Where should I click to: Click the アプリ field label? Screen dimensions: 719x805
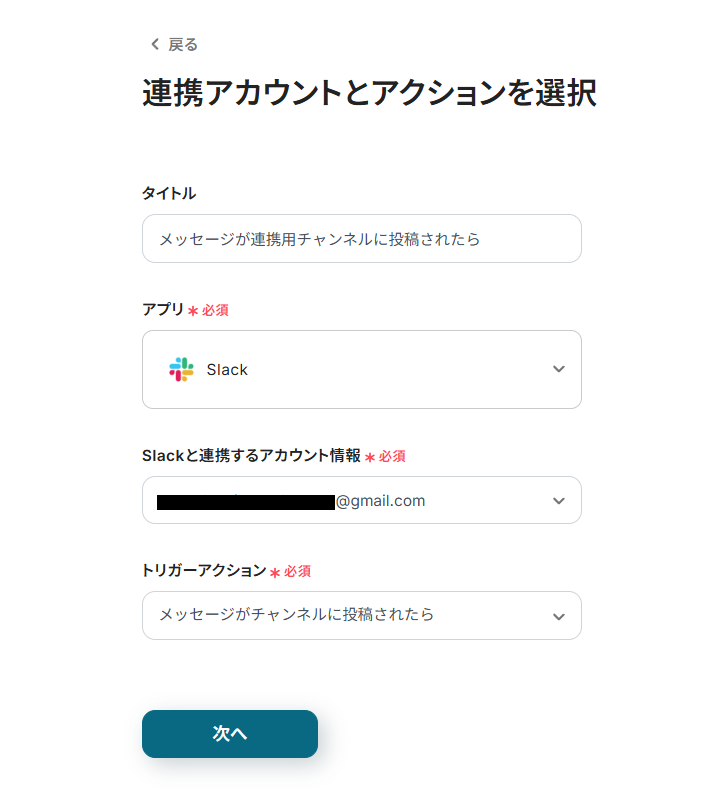[163, 309]
